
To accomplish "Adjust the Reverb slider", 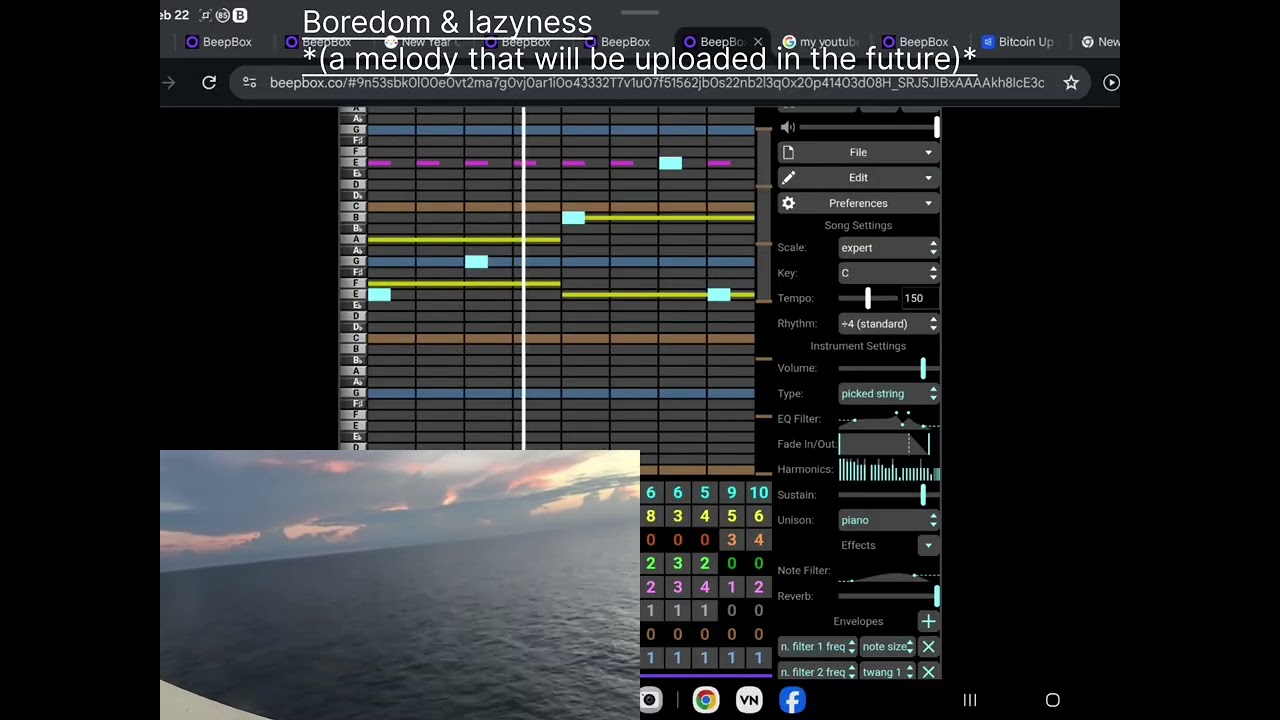I will [888, 596].
